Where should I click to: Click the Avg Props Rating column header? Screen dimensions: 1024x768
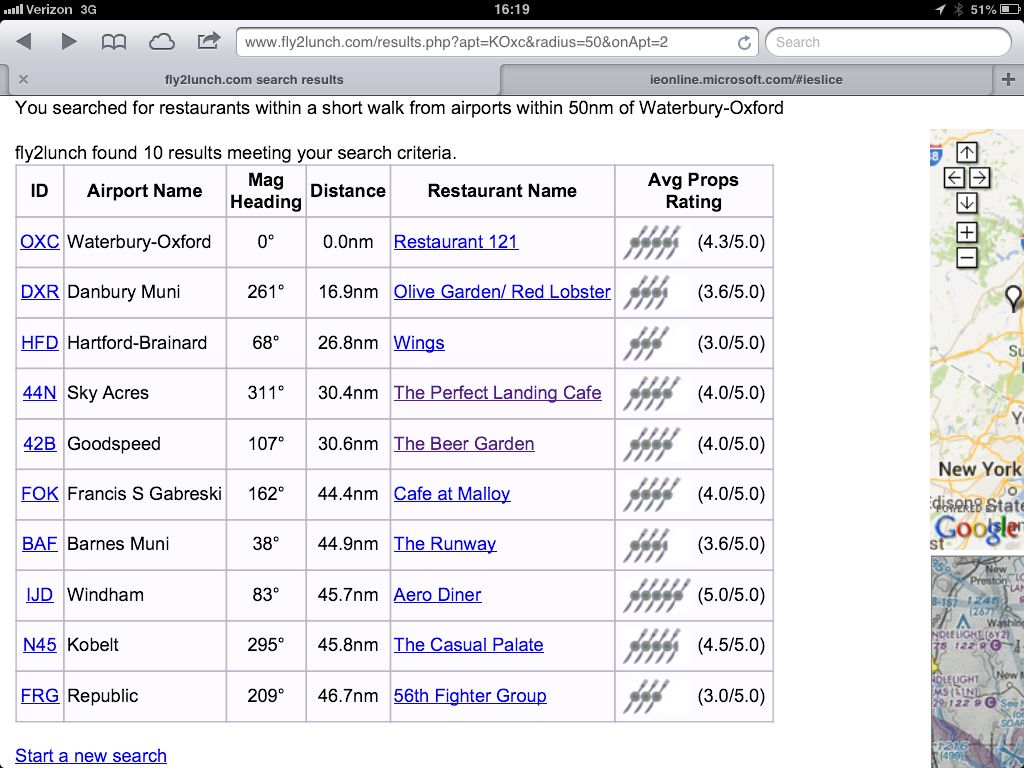pos(694,191)
